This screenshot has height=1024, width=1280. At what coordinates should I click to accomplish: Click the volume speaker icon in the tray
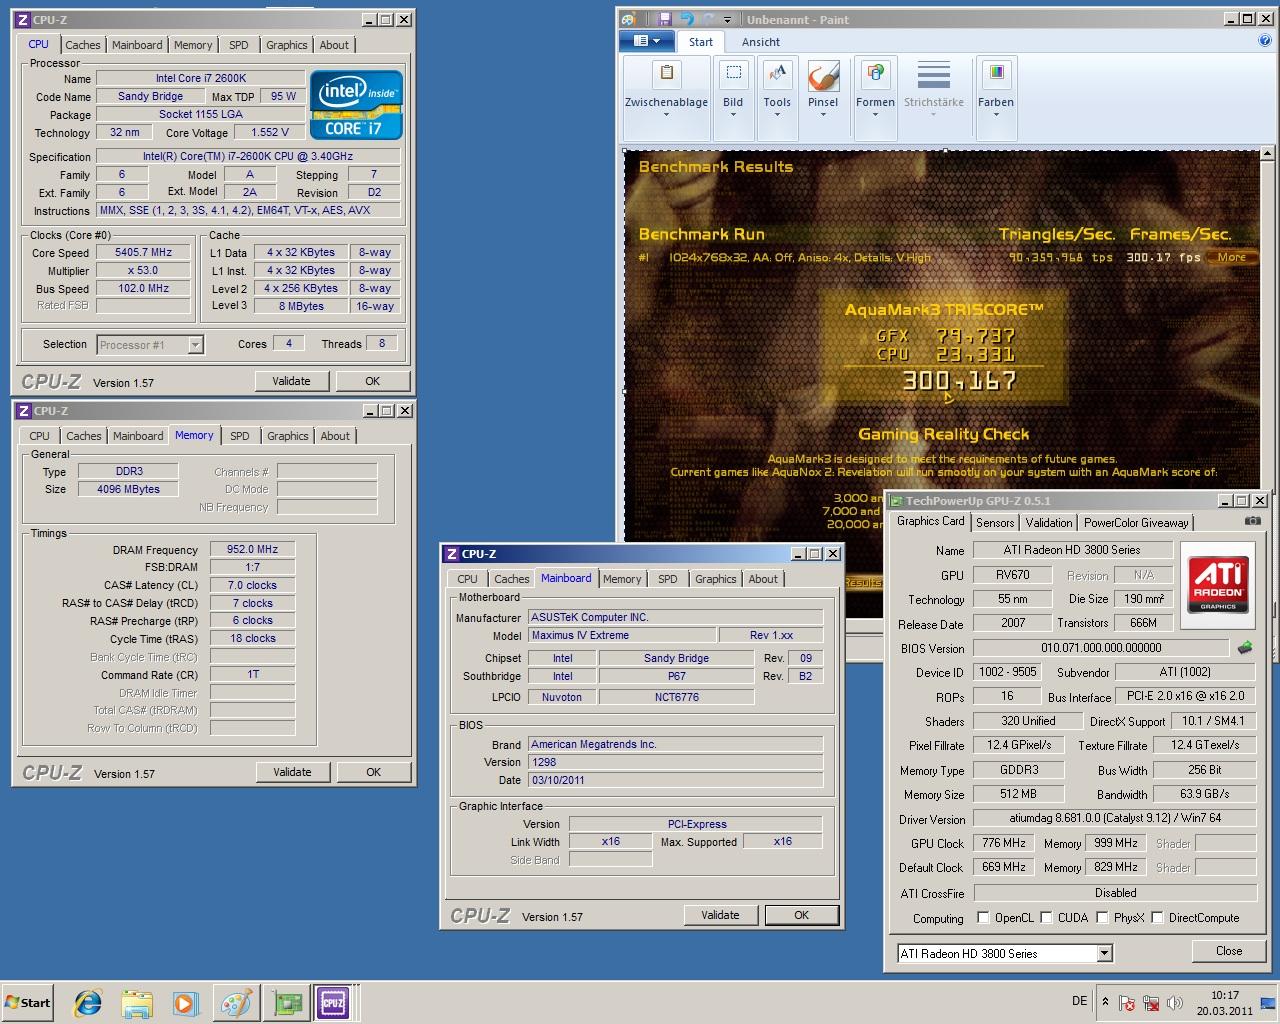pos(1174,1003)
